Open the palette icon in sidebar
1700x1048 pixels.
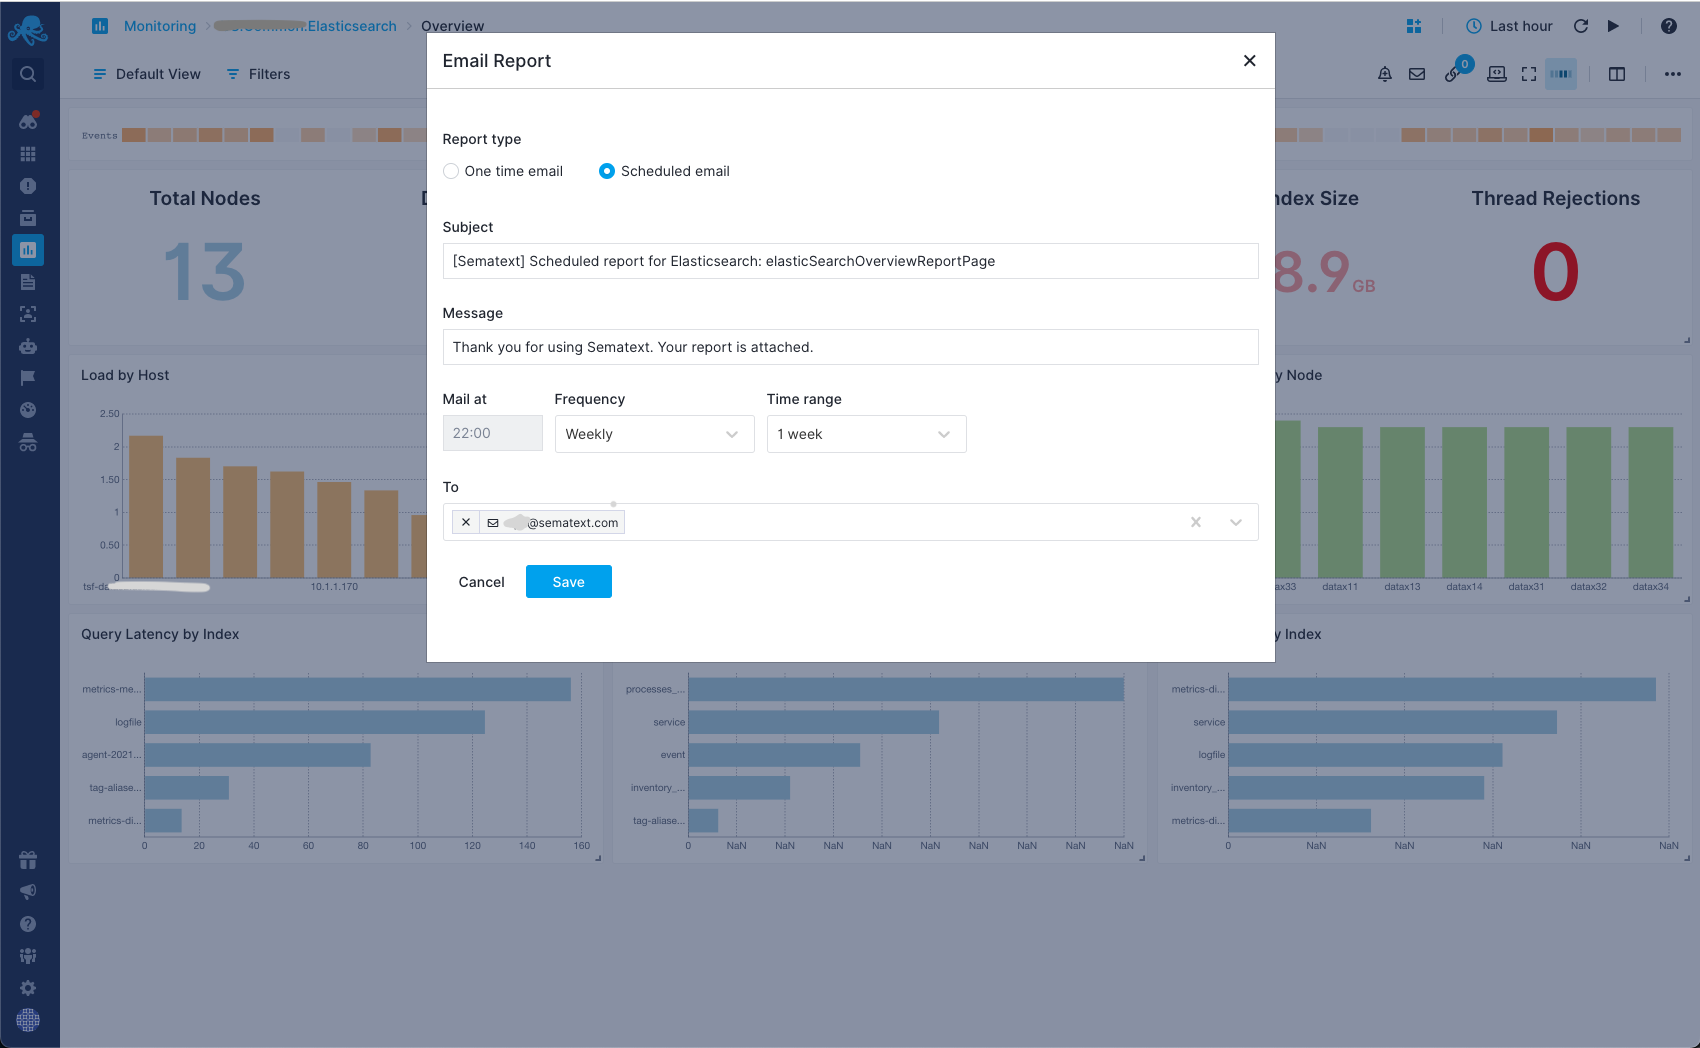28,410
